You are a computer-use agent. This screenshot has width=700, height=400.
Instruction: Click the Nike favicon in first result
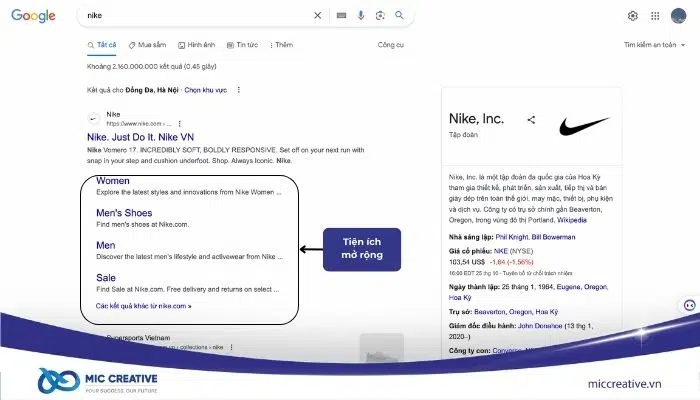tap(94, 119)
